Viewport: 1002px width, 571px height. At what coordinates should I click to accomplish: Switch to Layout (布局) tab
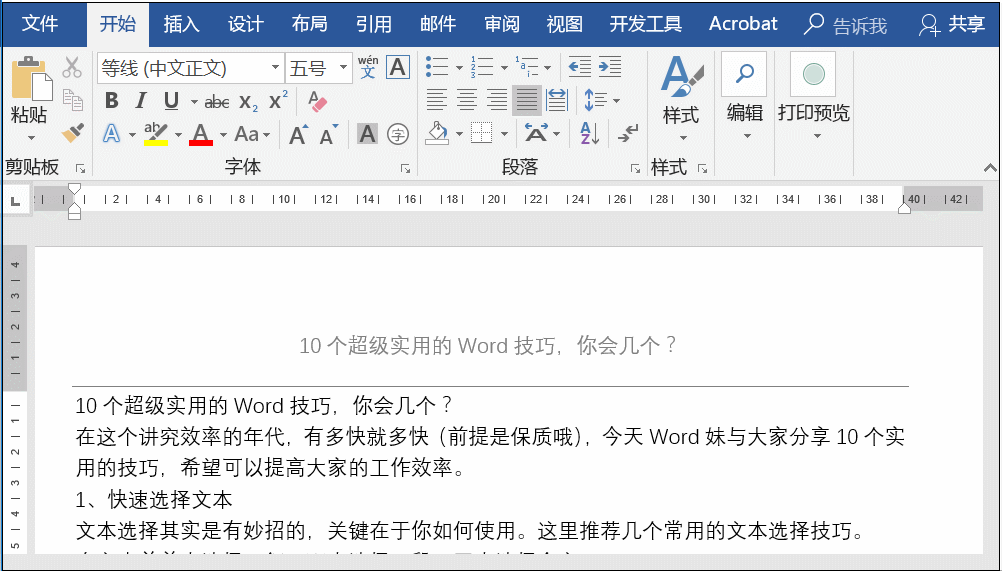[x=309, y=24]
